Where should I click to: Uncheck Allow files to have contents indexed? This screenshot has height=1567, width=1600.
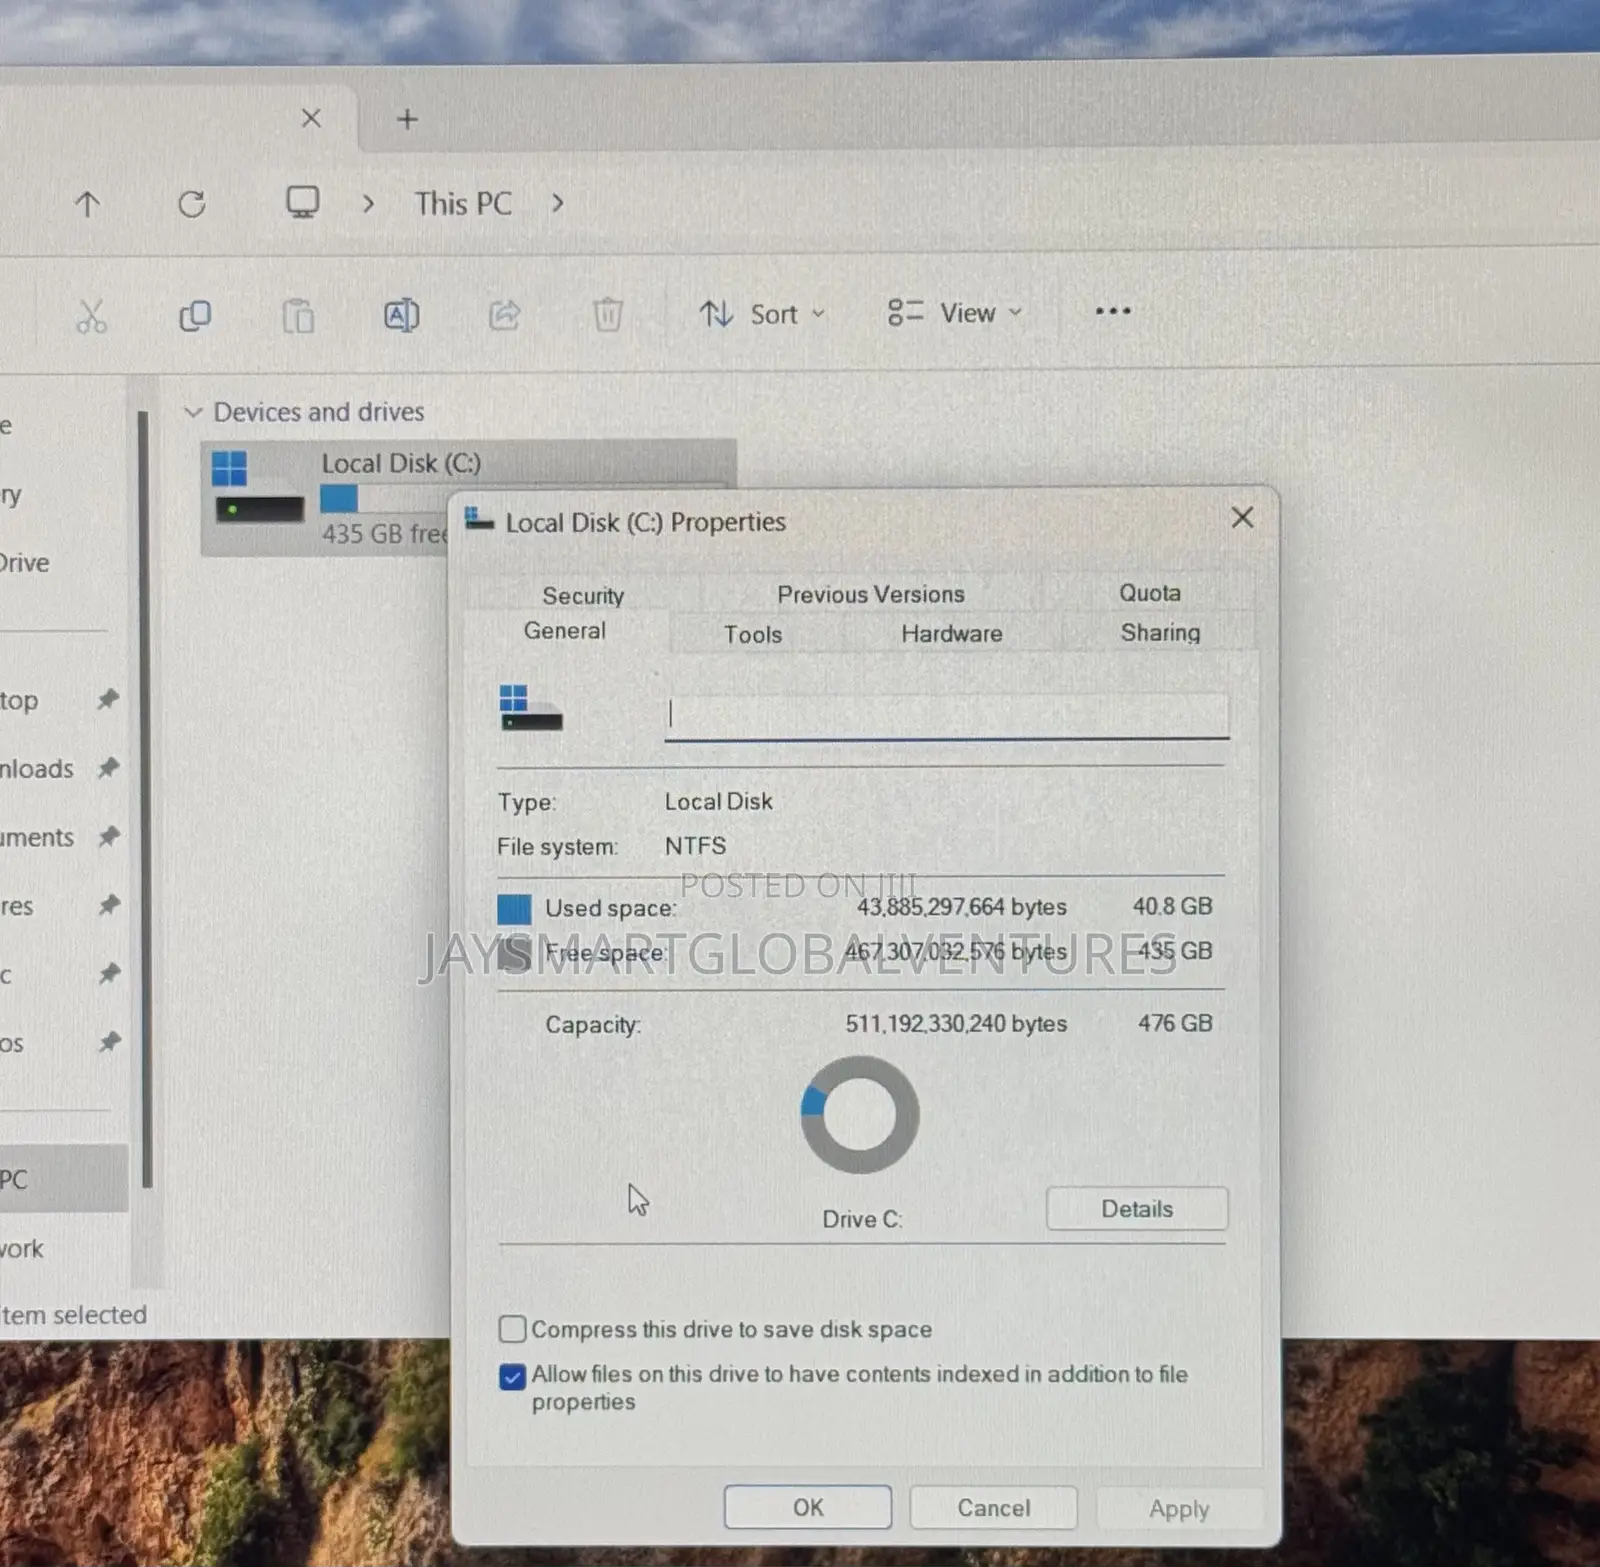[512, 1377]
